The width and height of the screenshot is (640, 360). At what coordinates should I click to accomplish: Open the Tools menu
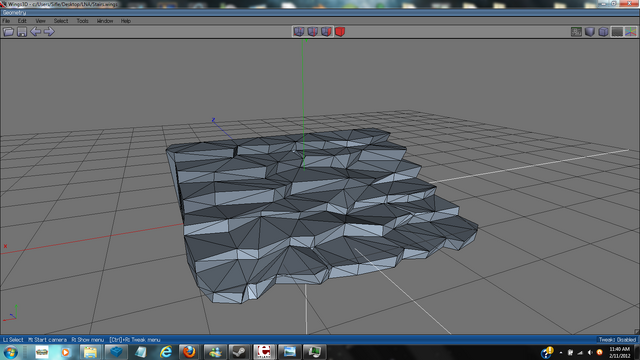tap(82, 21)
